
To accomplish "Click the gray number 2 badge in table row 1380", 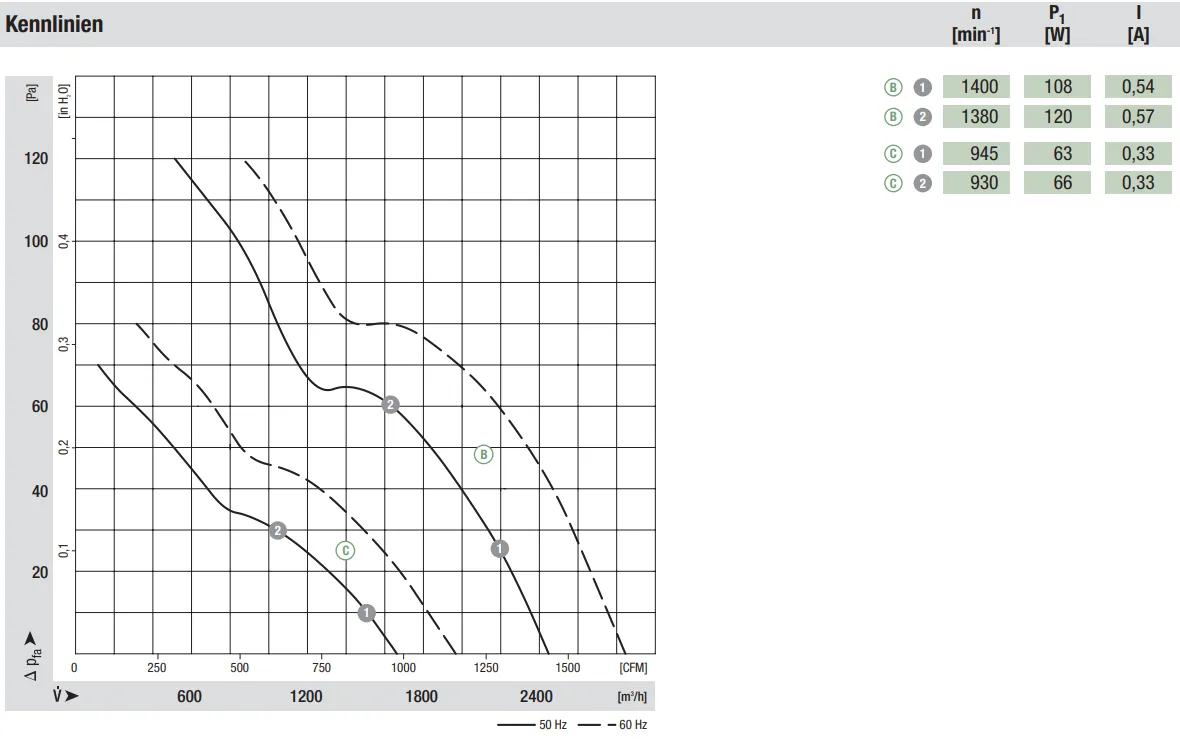I will tap(923, 117).
